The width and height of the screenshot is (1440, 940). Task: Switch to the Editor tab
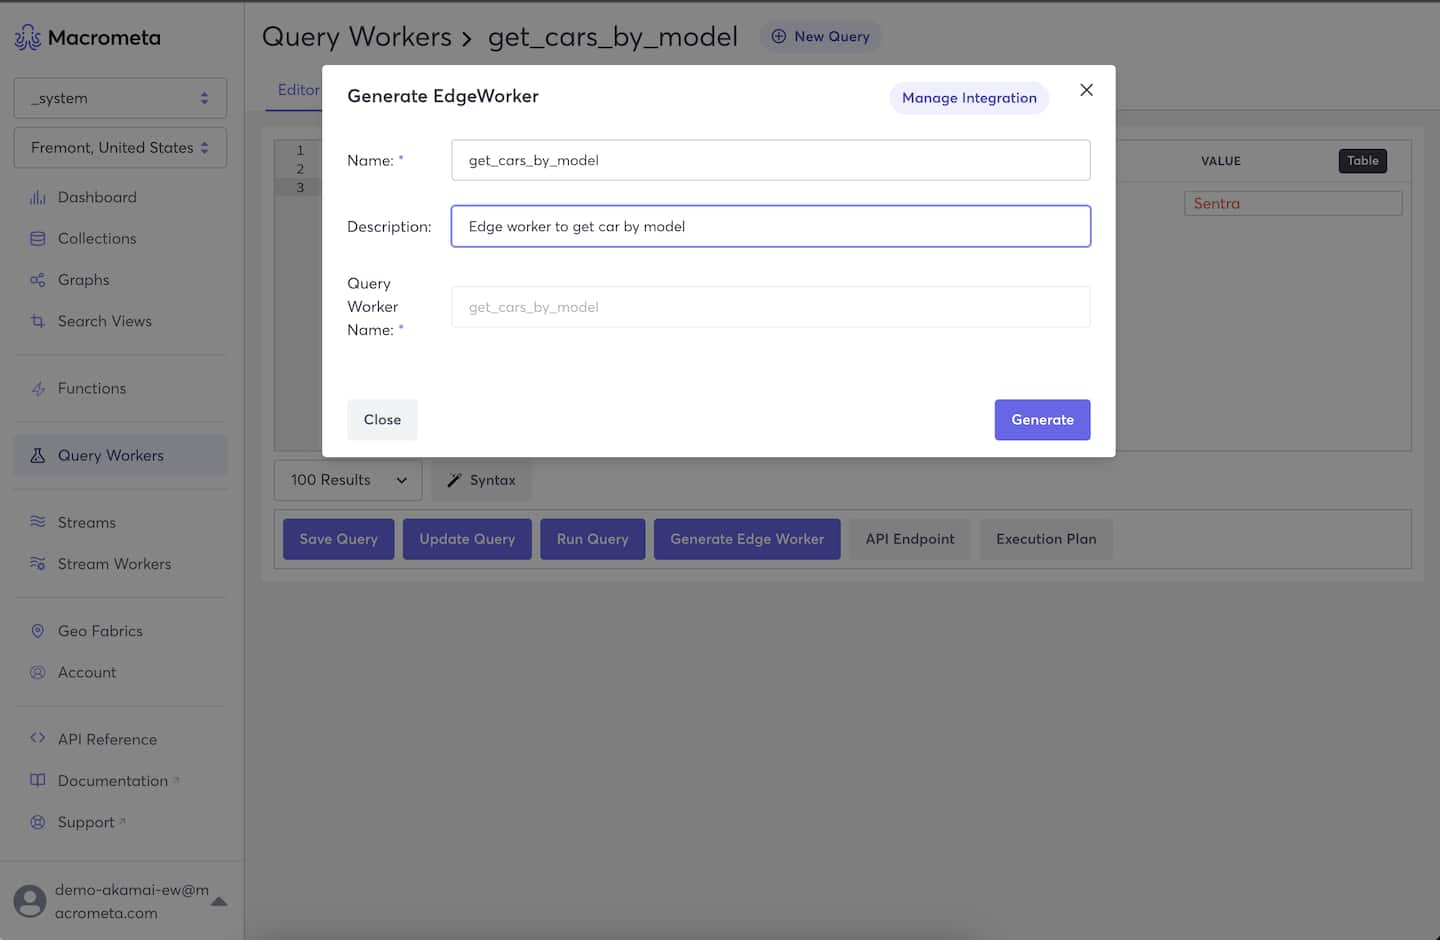coord(298,90)
